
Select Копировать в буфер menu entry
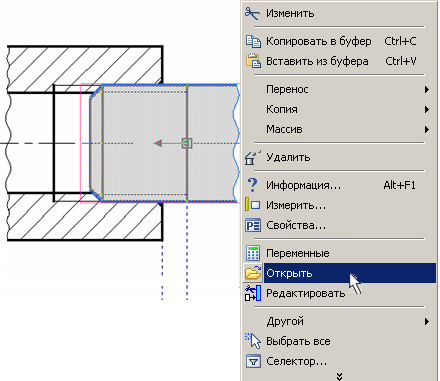(x=318, y=41)
